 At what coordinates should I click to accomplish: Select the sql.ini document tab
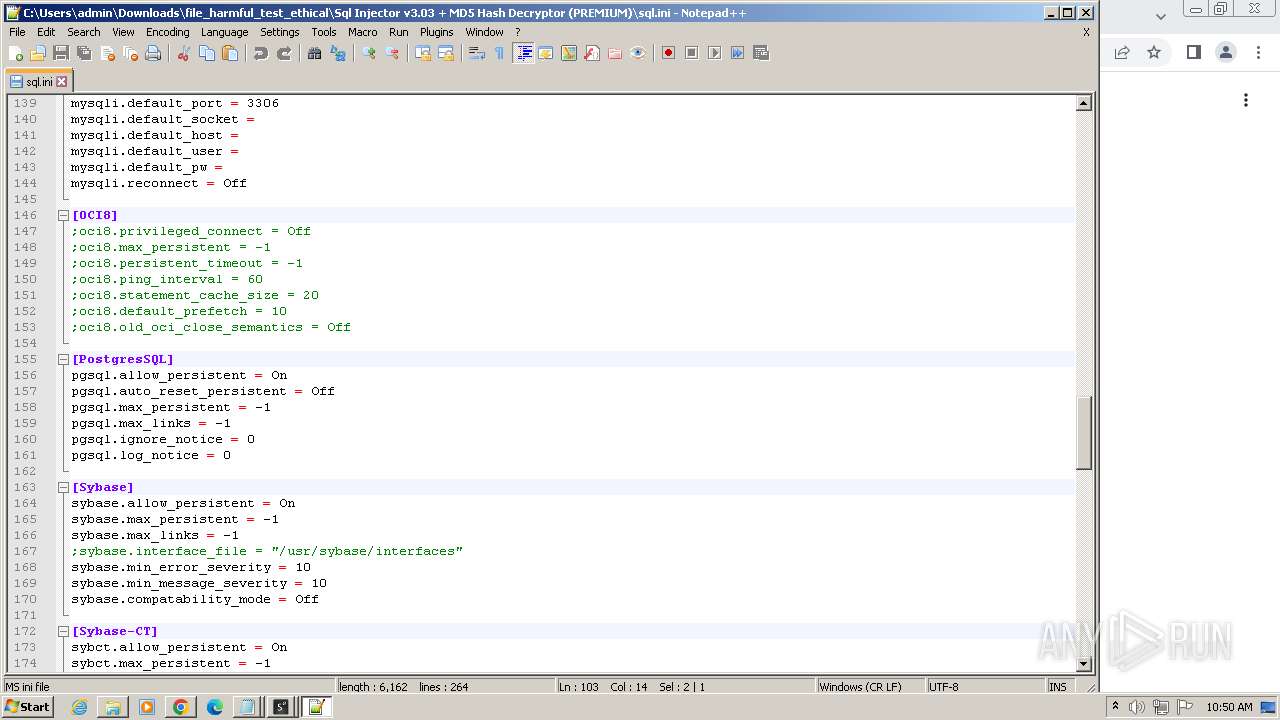point(39,82)
